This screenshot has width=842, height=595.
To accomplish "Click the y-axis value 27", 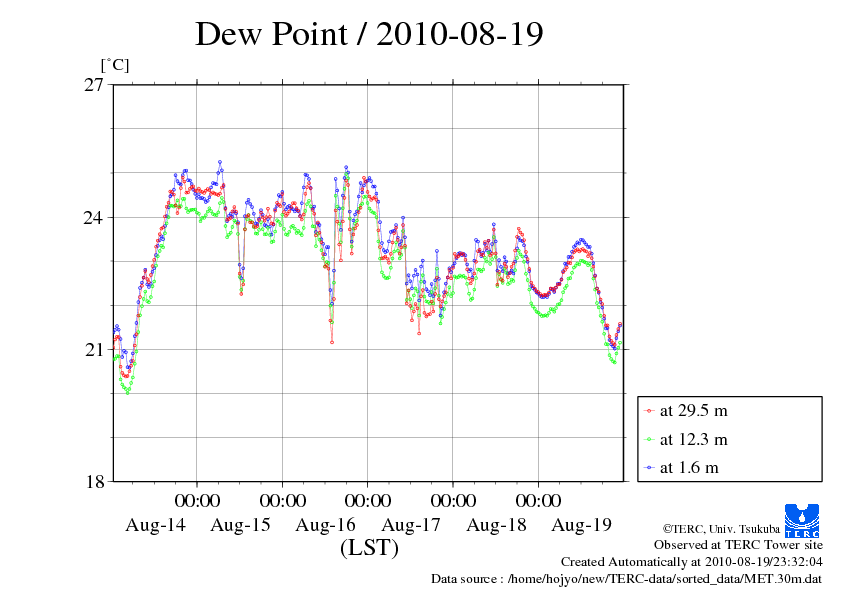I will coord(94,85).
